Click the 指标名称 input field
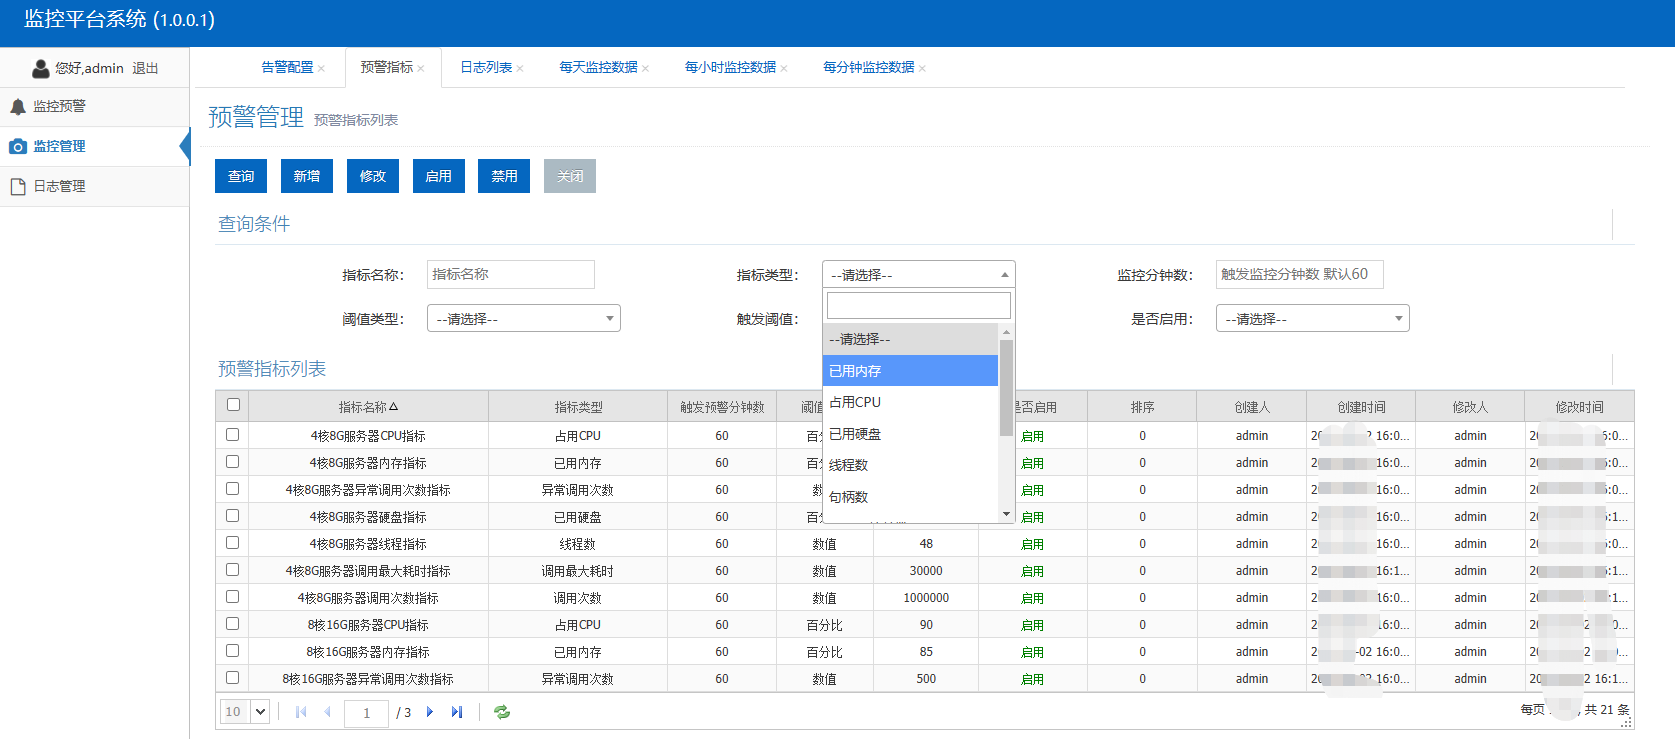Screen dimensions: 1675x739 (511, 274)
